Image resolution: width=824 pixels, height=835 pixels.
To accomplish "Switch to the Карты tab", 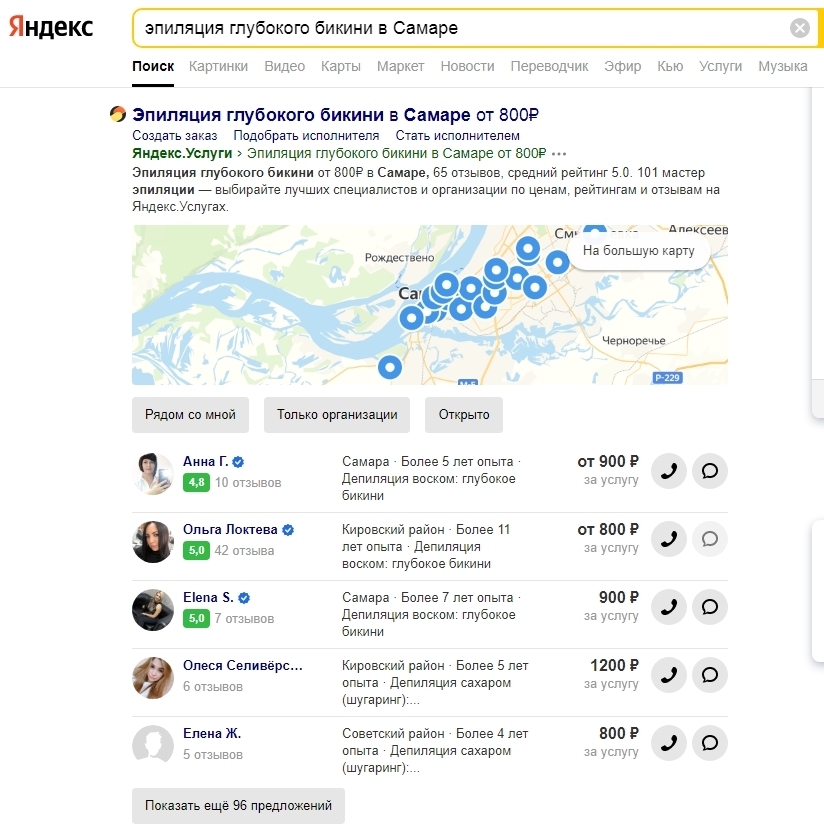I will [340, 66].
